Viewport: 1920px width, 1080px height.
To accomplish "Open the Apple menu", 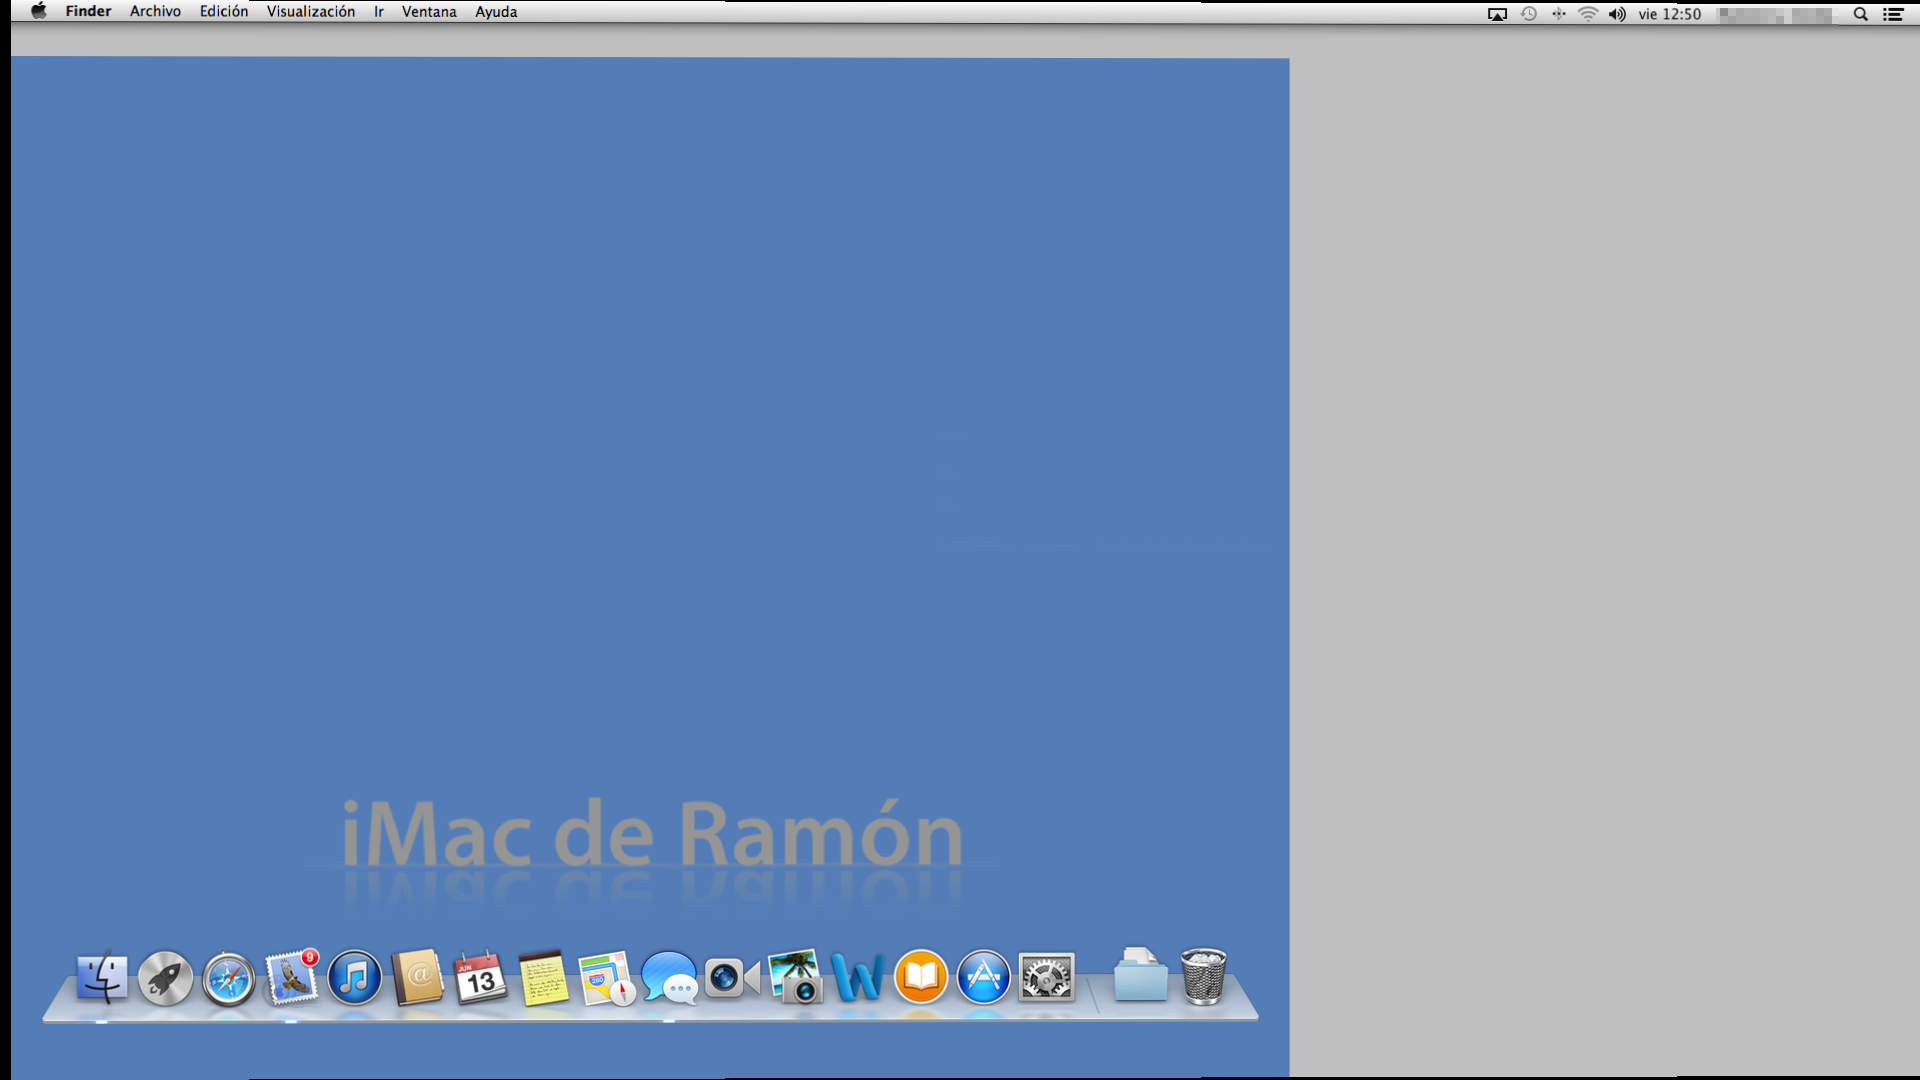I will point(39,12).
